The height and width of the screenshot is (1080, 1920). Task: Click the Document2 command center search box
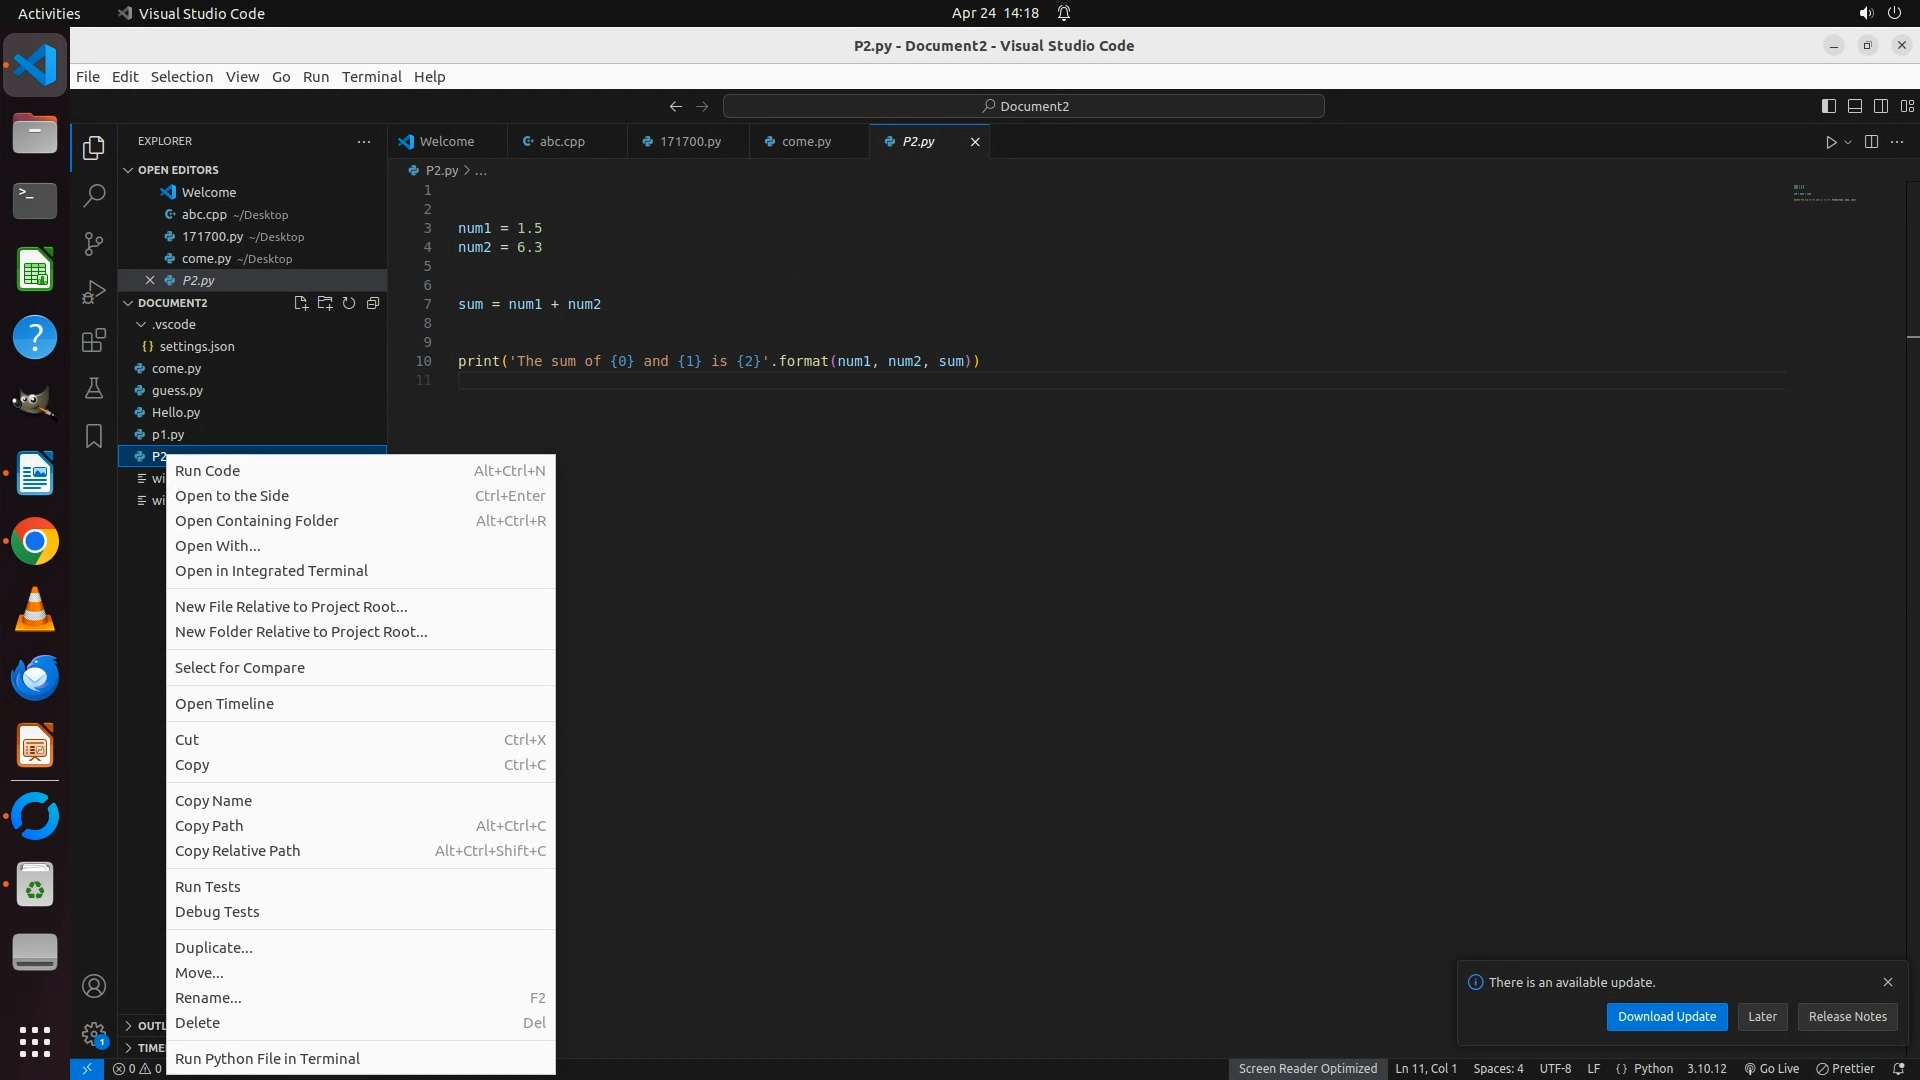(x=1024, y=106)
